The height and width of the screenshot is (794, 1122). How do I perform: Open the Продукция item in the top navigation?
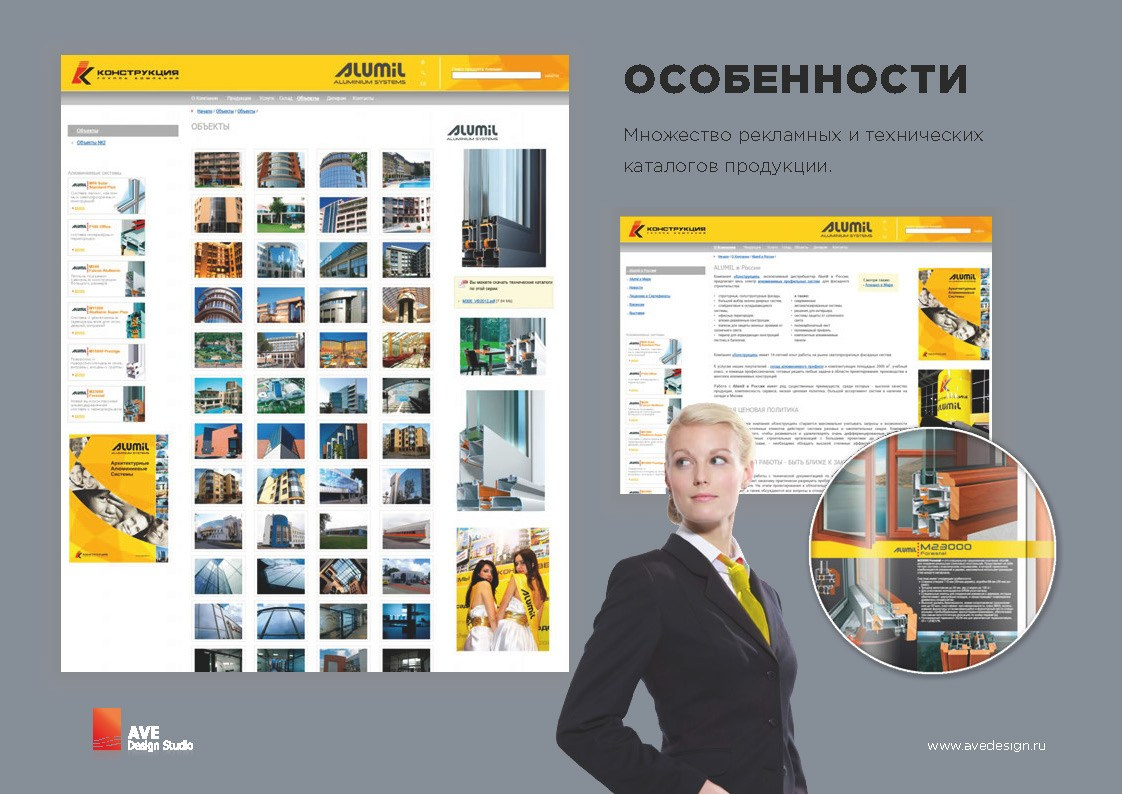click(240, 97)
